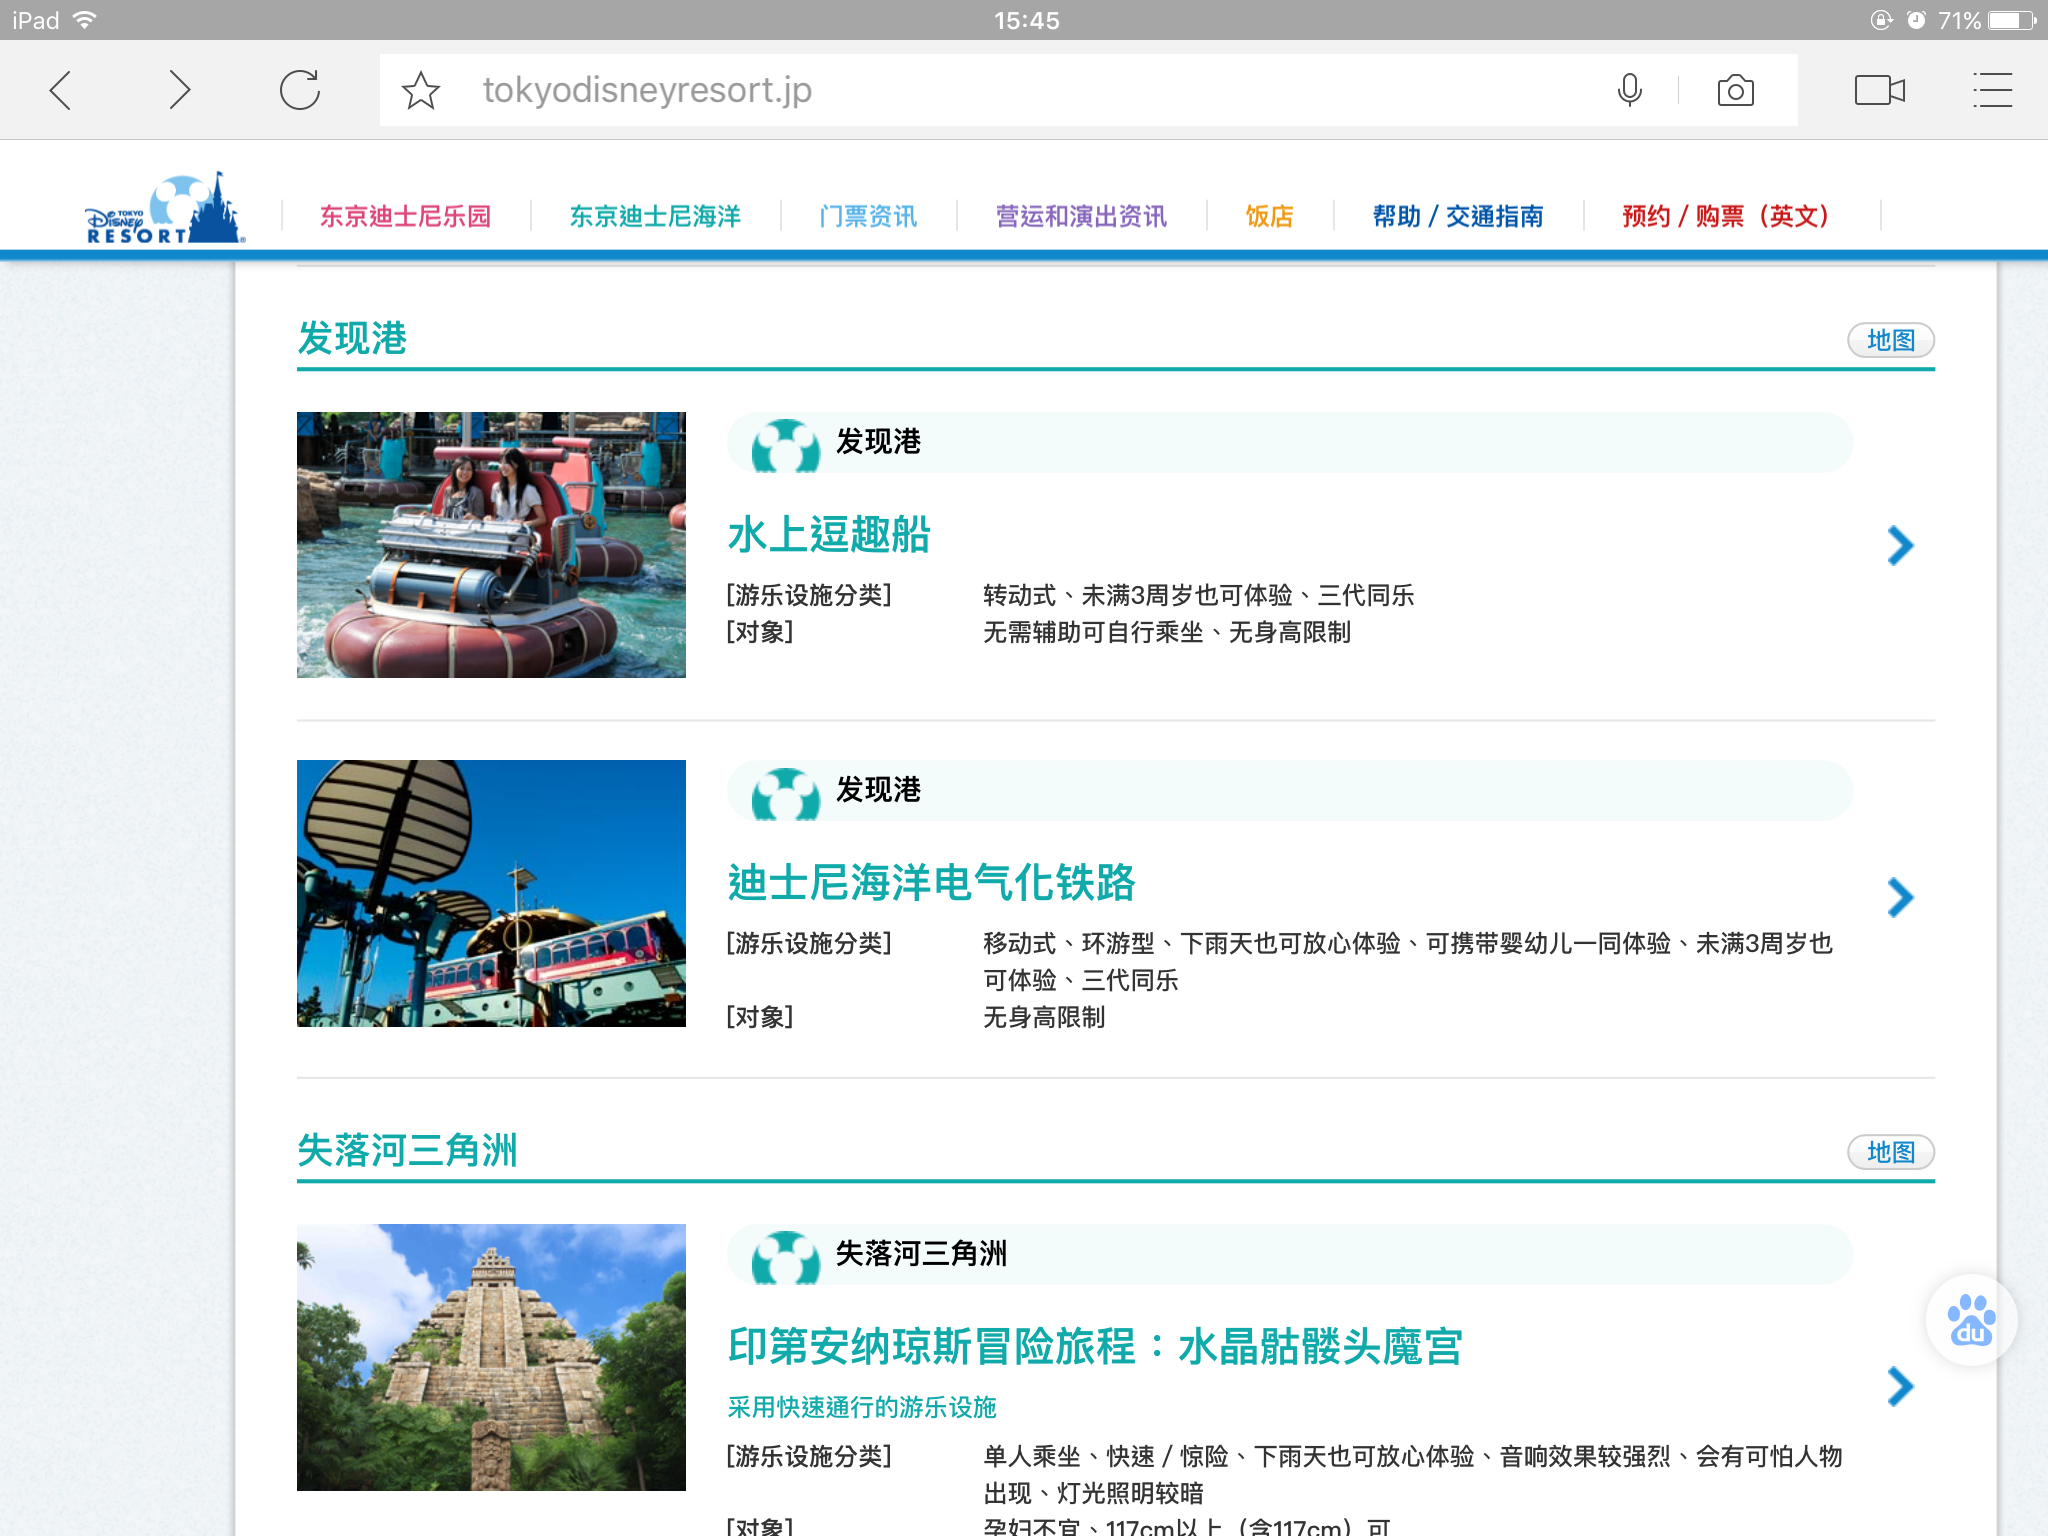Tap the 15:45 clock in status bar
The image size is (2048, 1536).
1026,20
